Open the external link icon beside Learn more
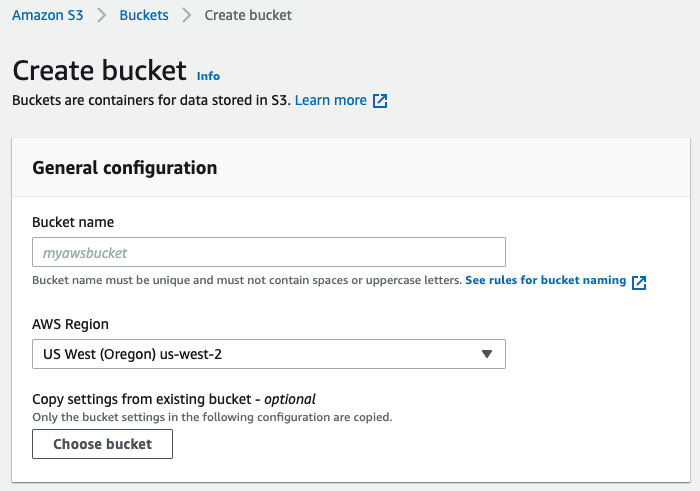The height and width of the screenshot is (491, 700). pos(380,101)
